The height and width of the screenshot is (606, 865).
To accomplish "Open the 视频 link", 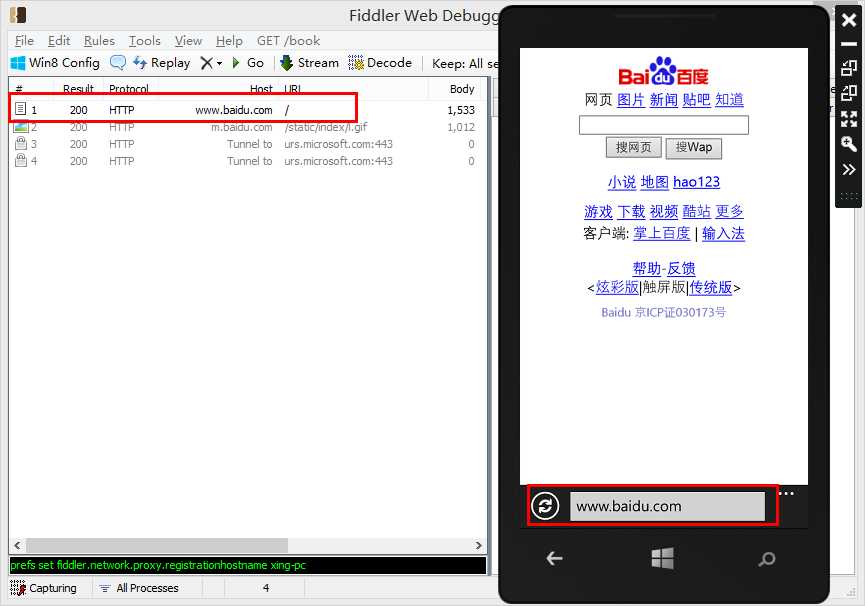I will pos(664,212).
